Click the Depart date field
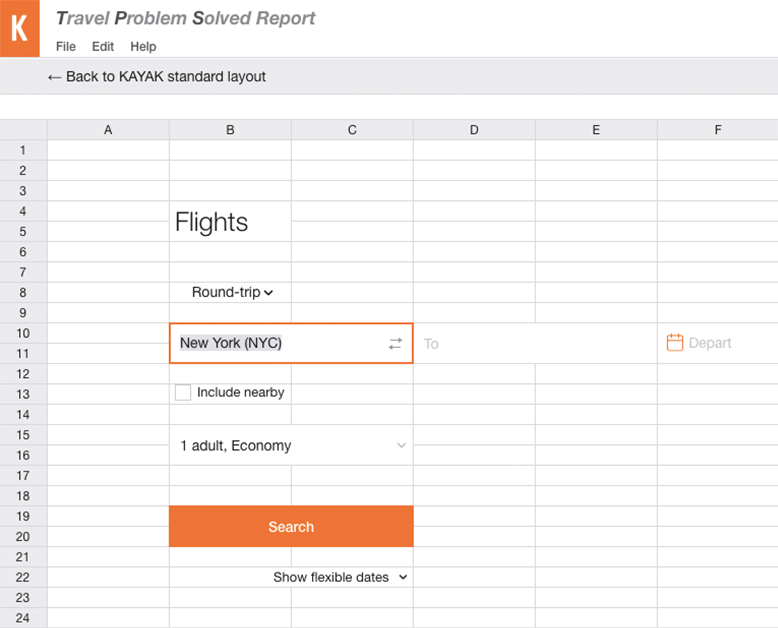Image resolution: width=778 pixels, height=628 pixels. (x=717, y=343)
